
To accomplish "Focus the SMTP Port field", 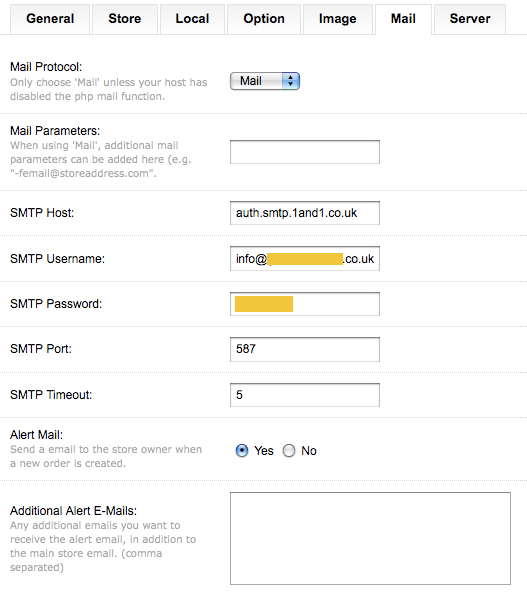I will pyautogui.click(x=305, y=349).
